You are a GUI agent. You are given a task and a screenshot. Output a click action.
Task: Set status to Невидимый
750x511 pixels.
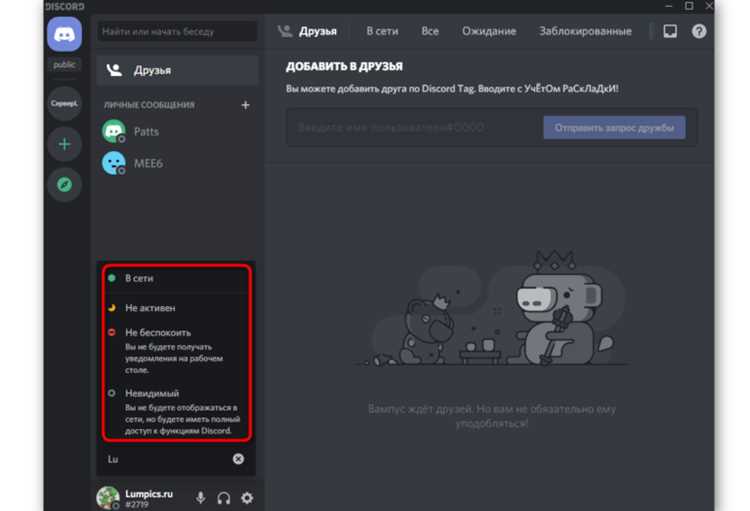[176, 411]
